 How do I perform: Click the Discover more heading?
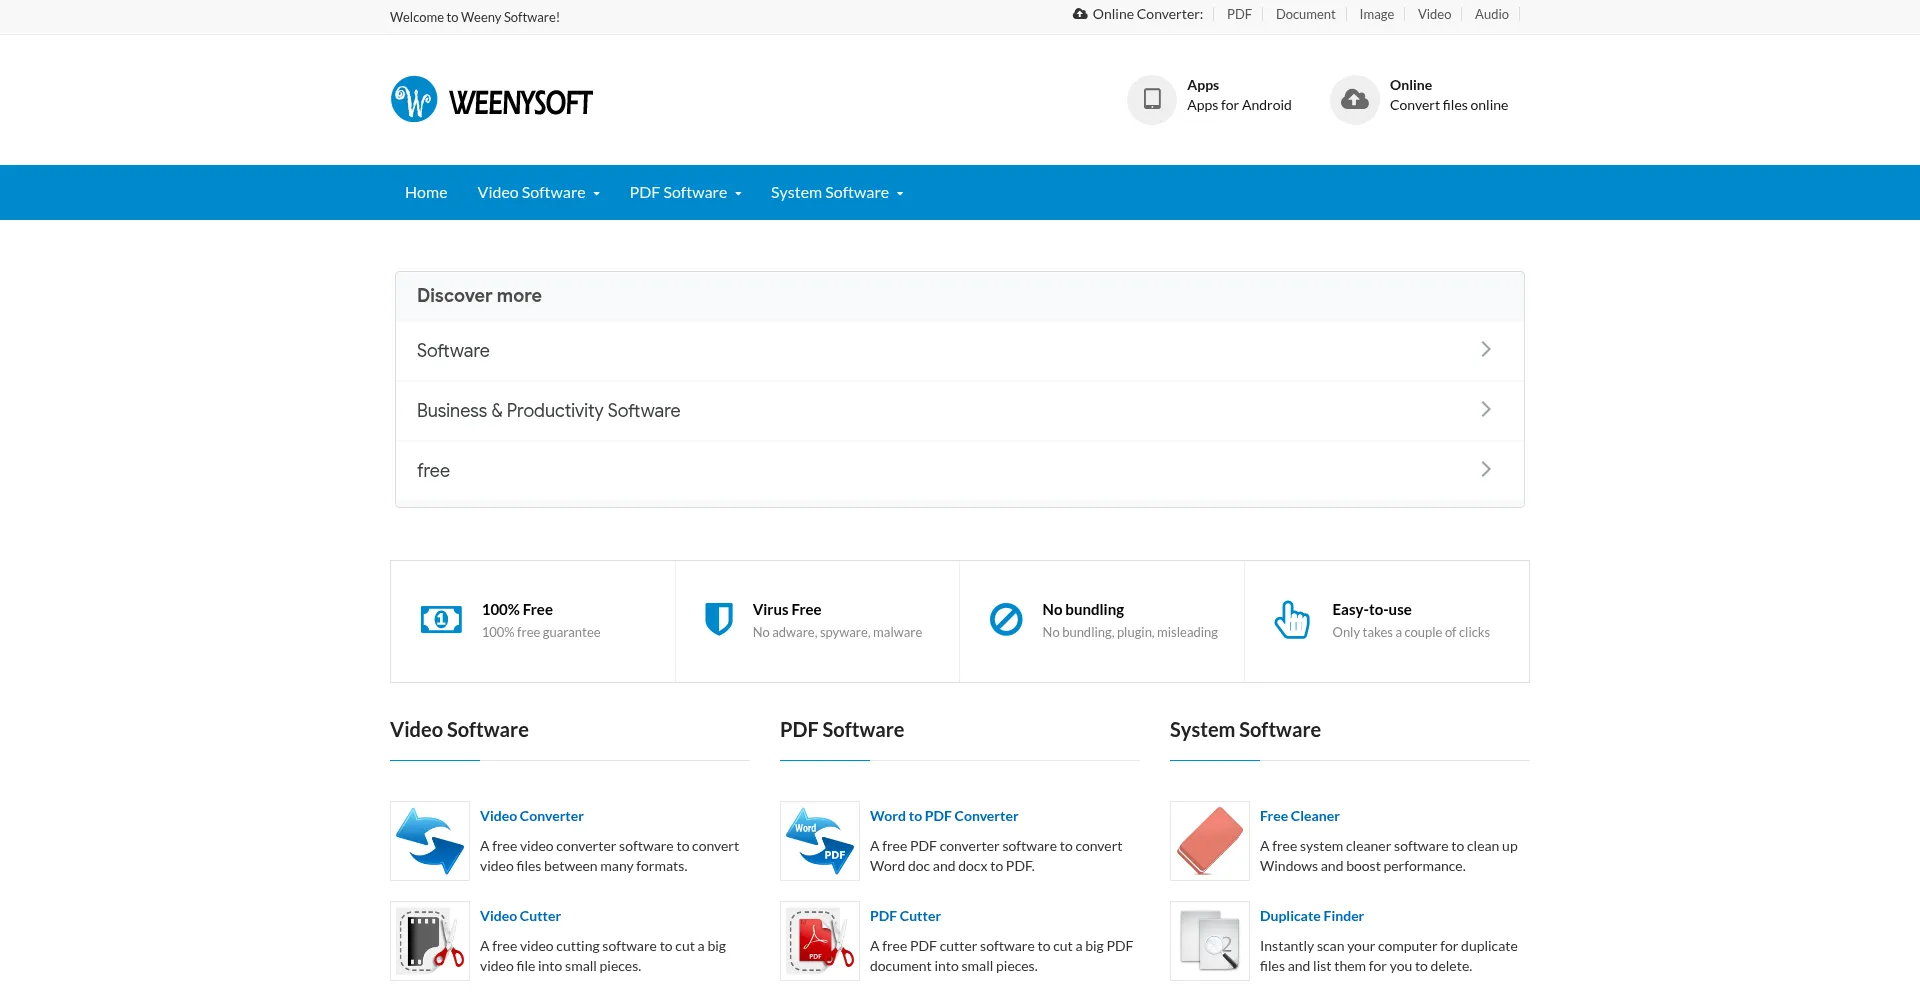click(x=479, y=296)
